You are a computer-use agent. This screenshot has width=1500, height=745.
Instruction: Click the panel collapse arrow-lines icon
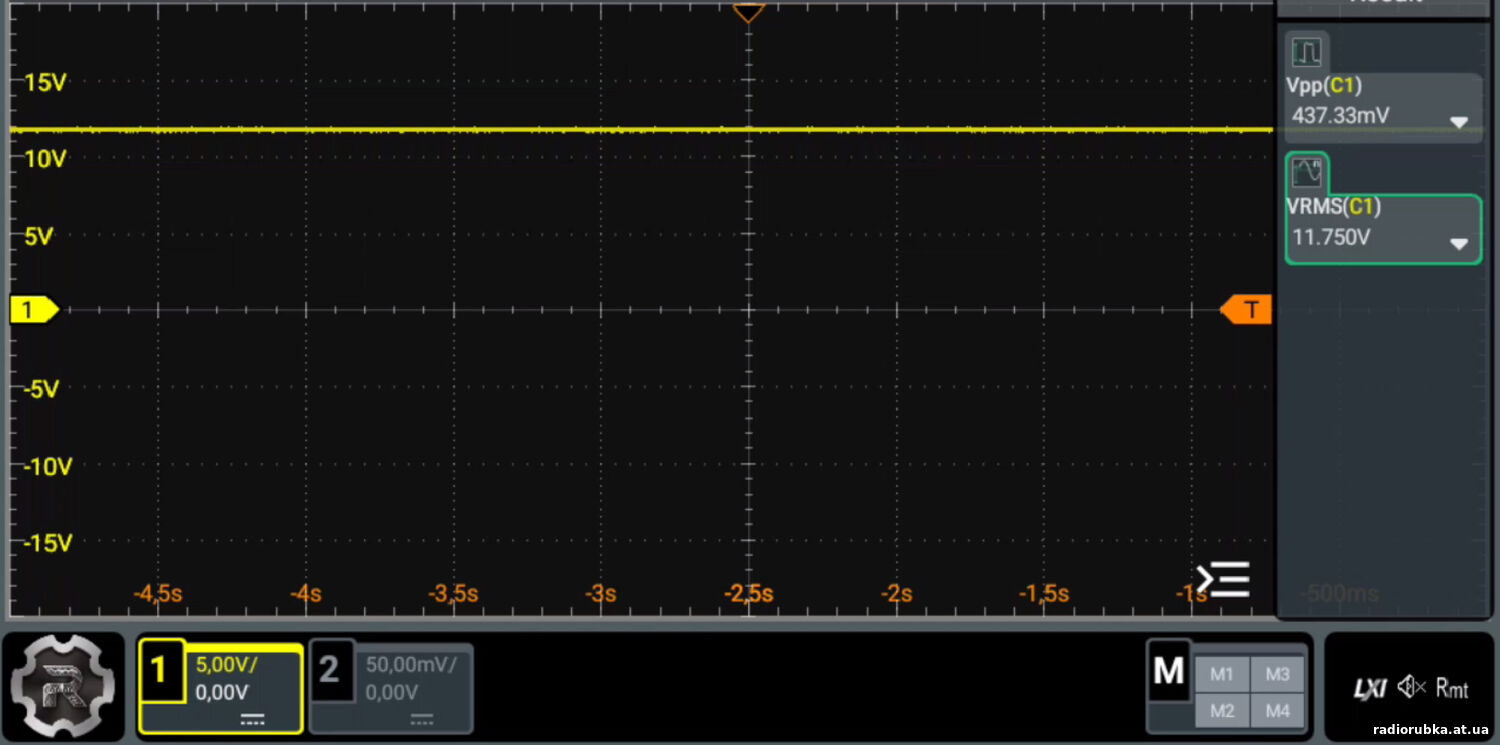coord(1224,579)
